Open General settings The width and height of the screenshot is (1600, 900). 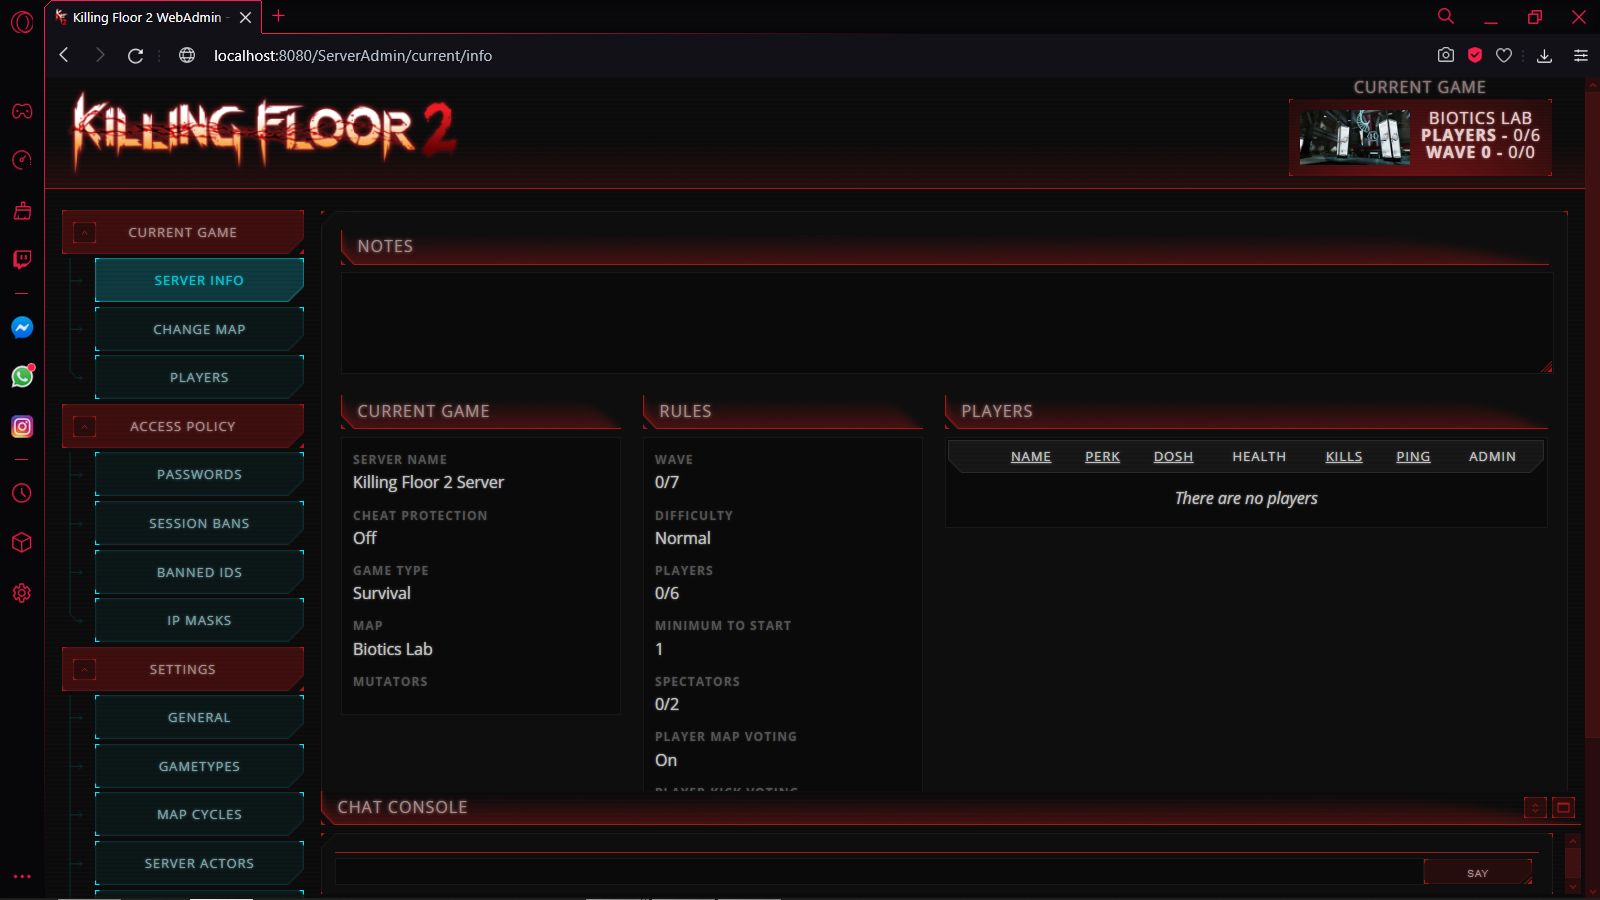(199, 718)
